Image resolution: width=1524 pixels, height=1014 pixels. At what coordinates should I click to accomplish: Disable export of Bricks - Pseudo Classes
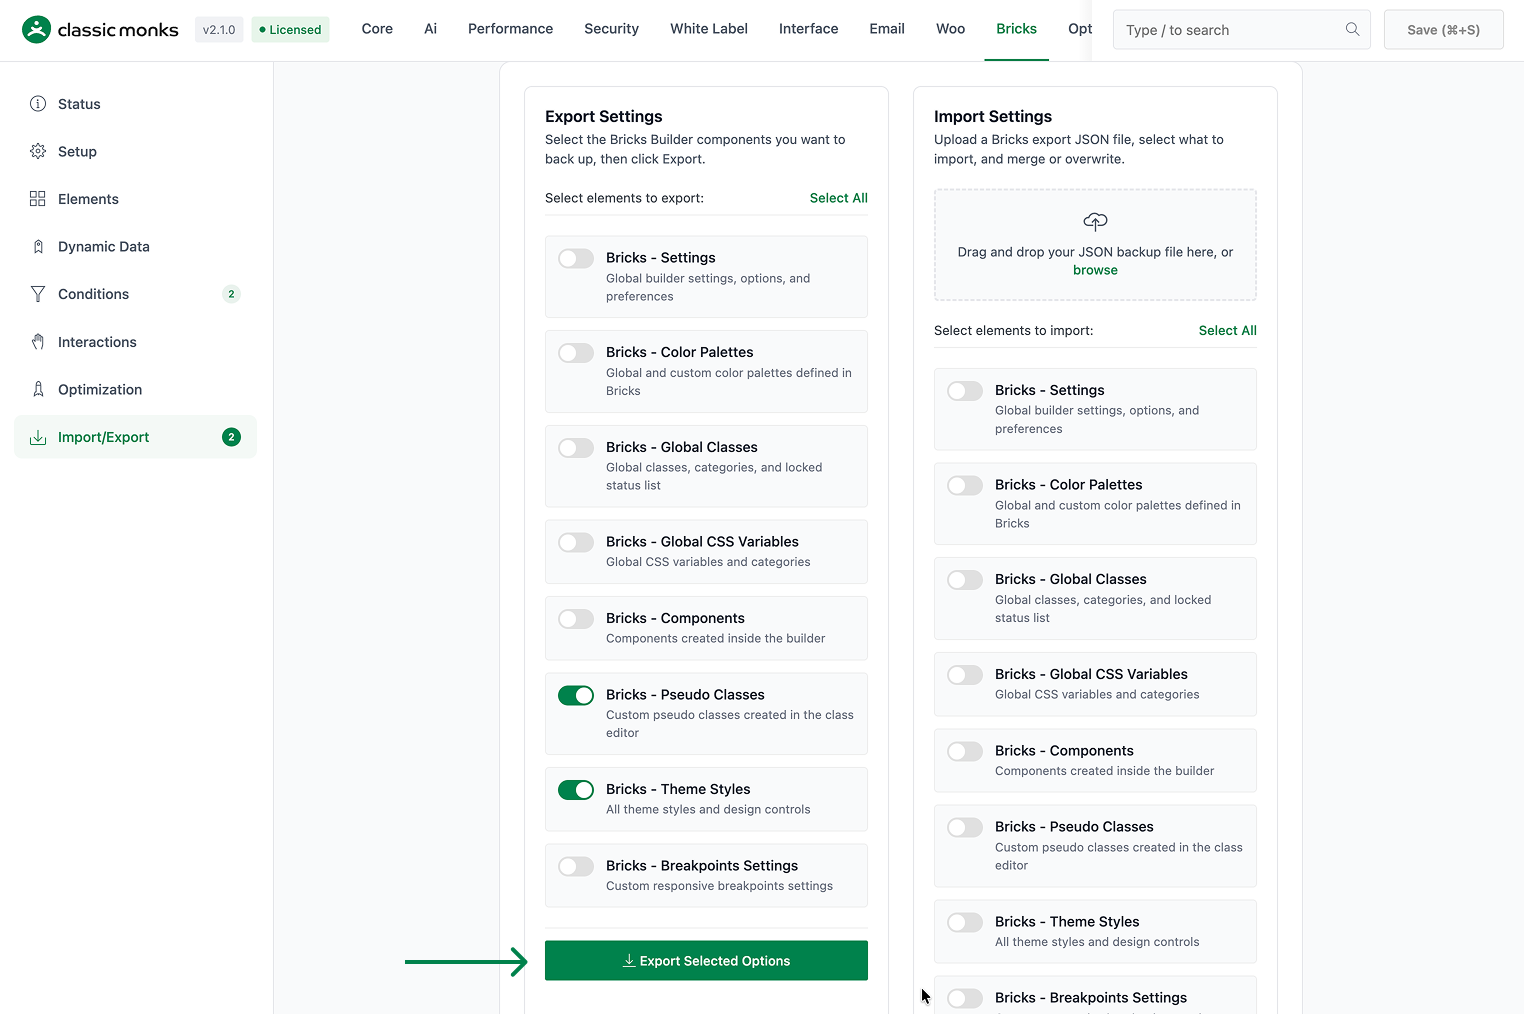(576, 696)
